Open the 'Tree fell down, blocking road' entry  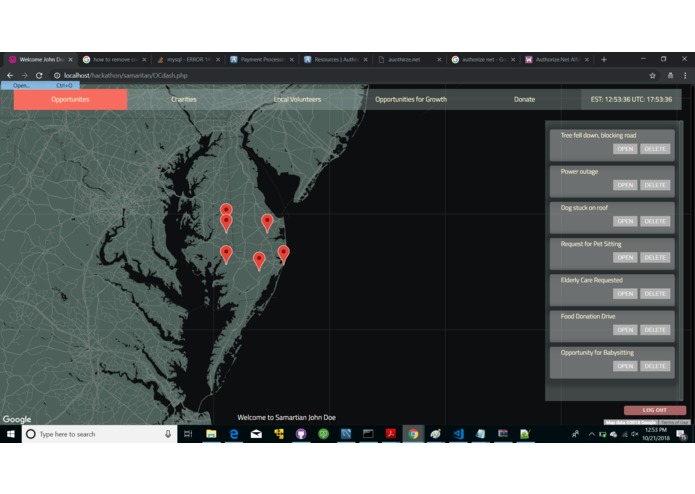point(625,149)
